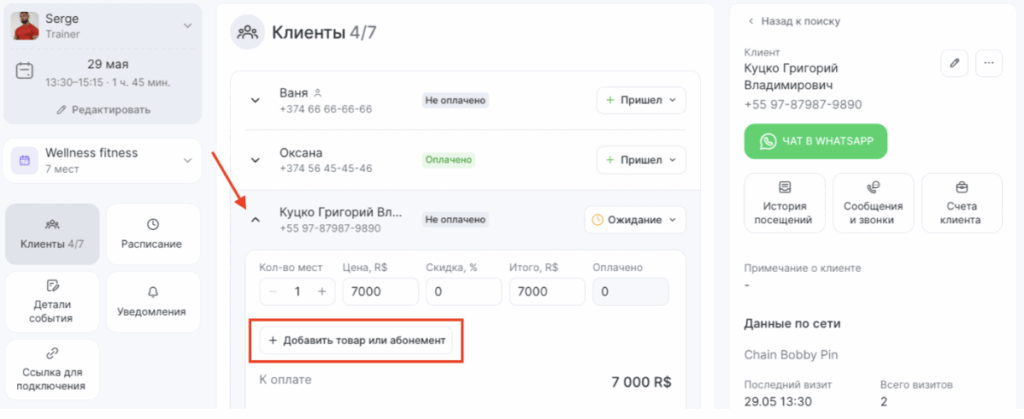The width and height of the screenshot is (1024, 419).
Task: Open the three-dots more options menu
Action: pyautogui.click(x=989, y=63)
